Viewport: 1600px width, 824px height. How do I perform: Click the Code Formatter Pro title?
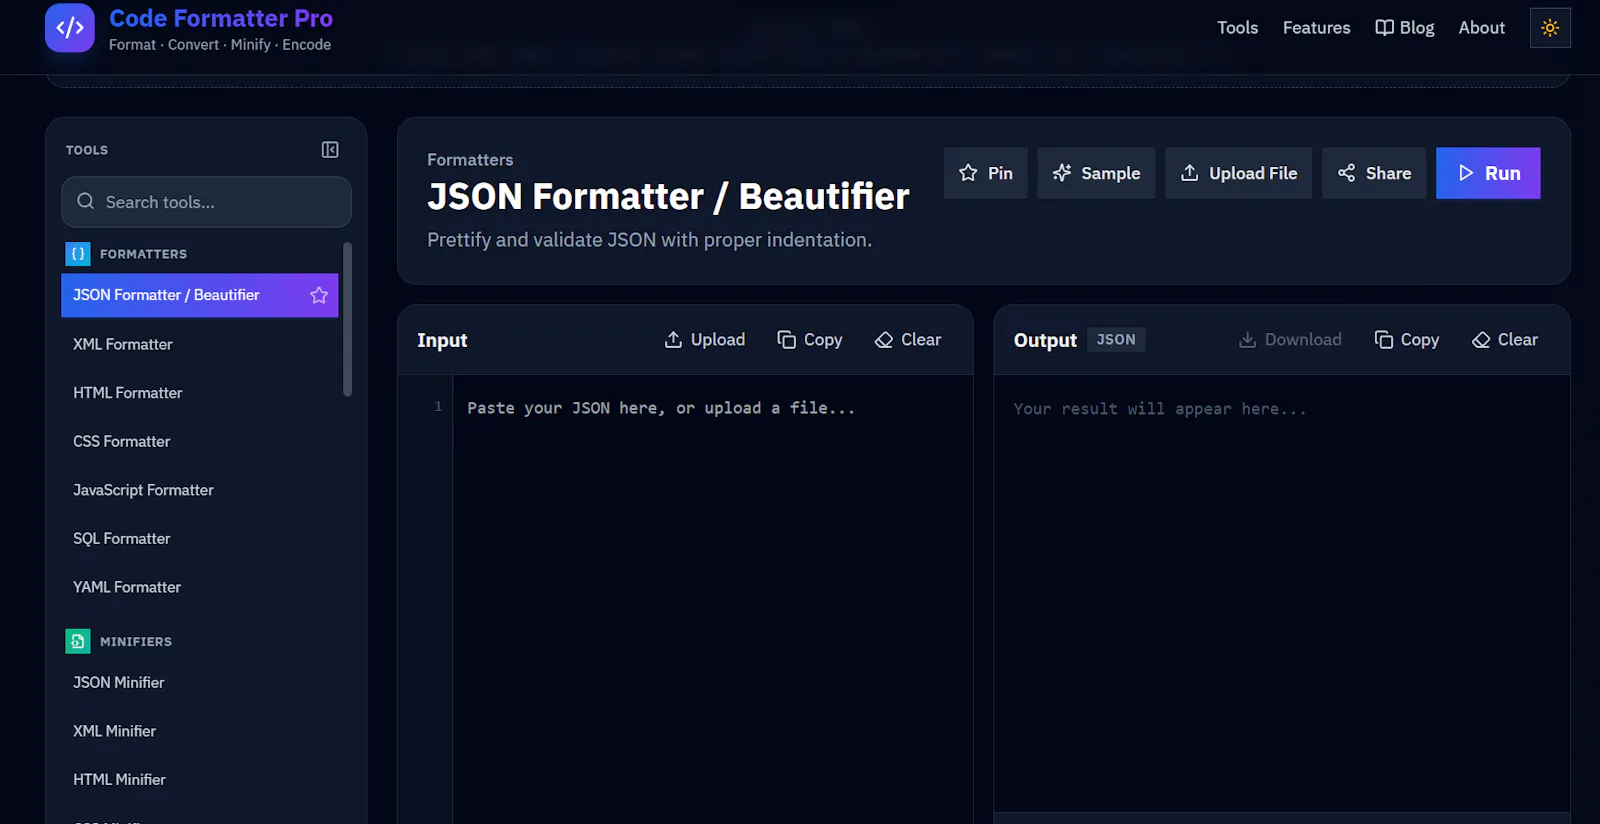(x=221, y=18)
